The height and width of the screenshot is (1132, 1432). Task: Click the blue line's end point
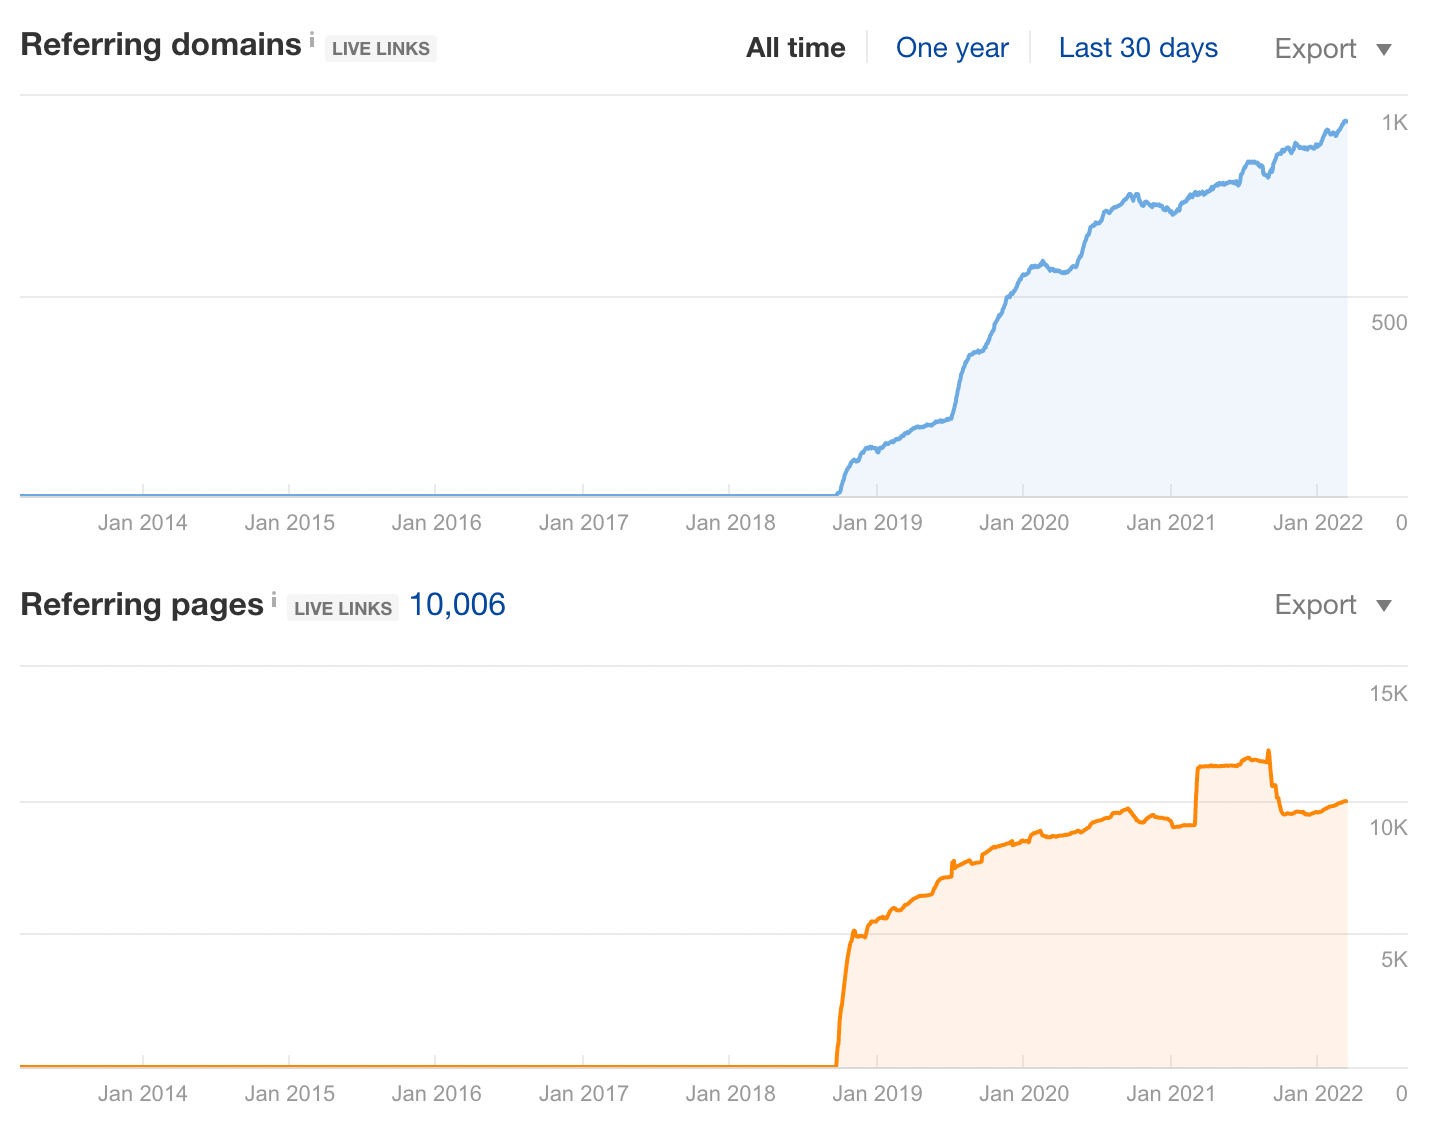click(x=1346, y=122)
